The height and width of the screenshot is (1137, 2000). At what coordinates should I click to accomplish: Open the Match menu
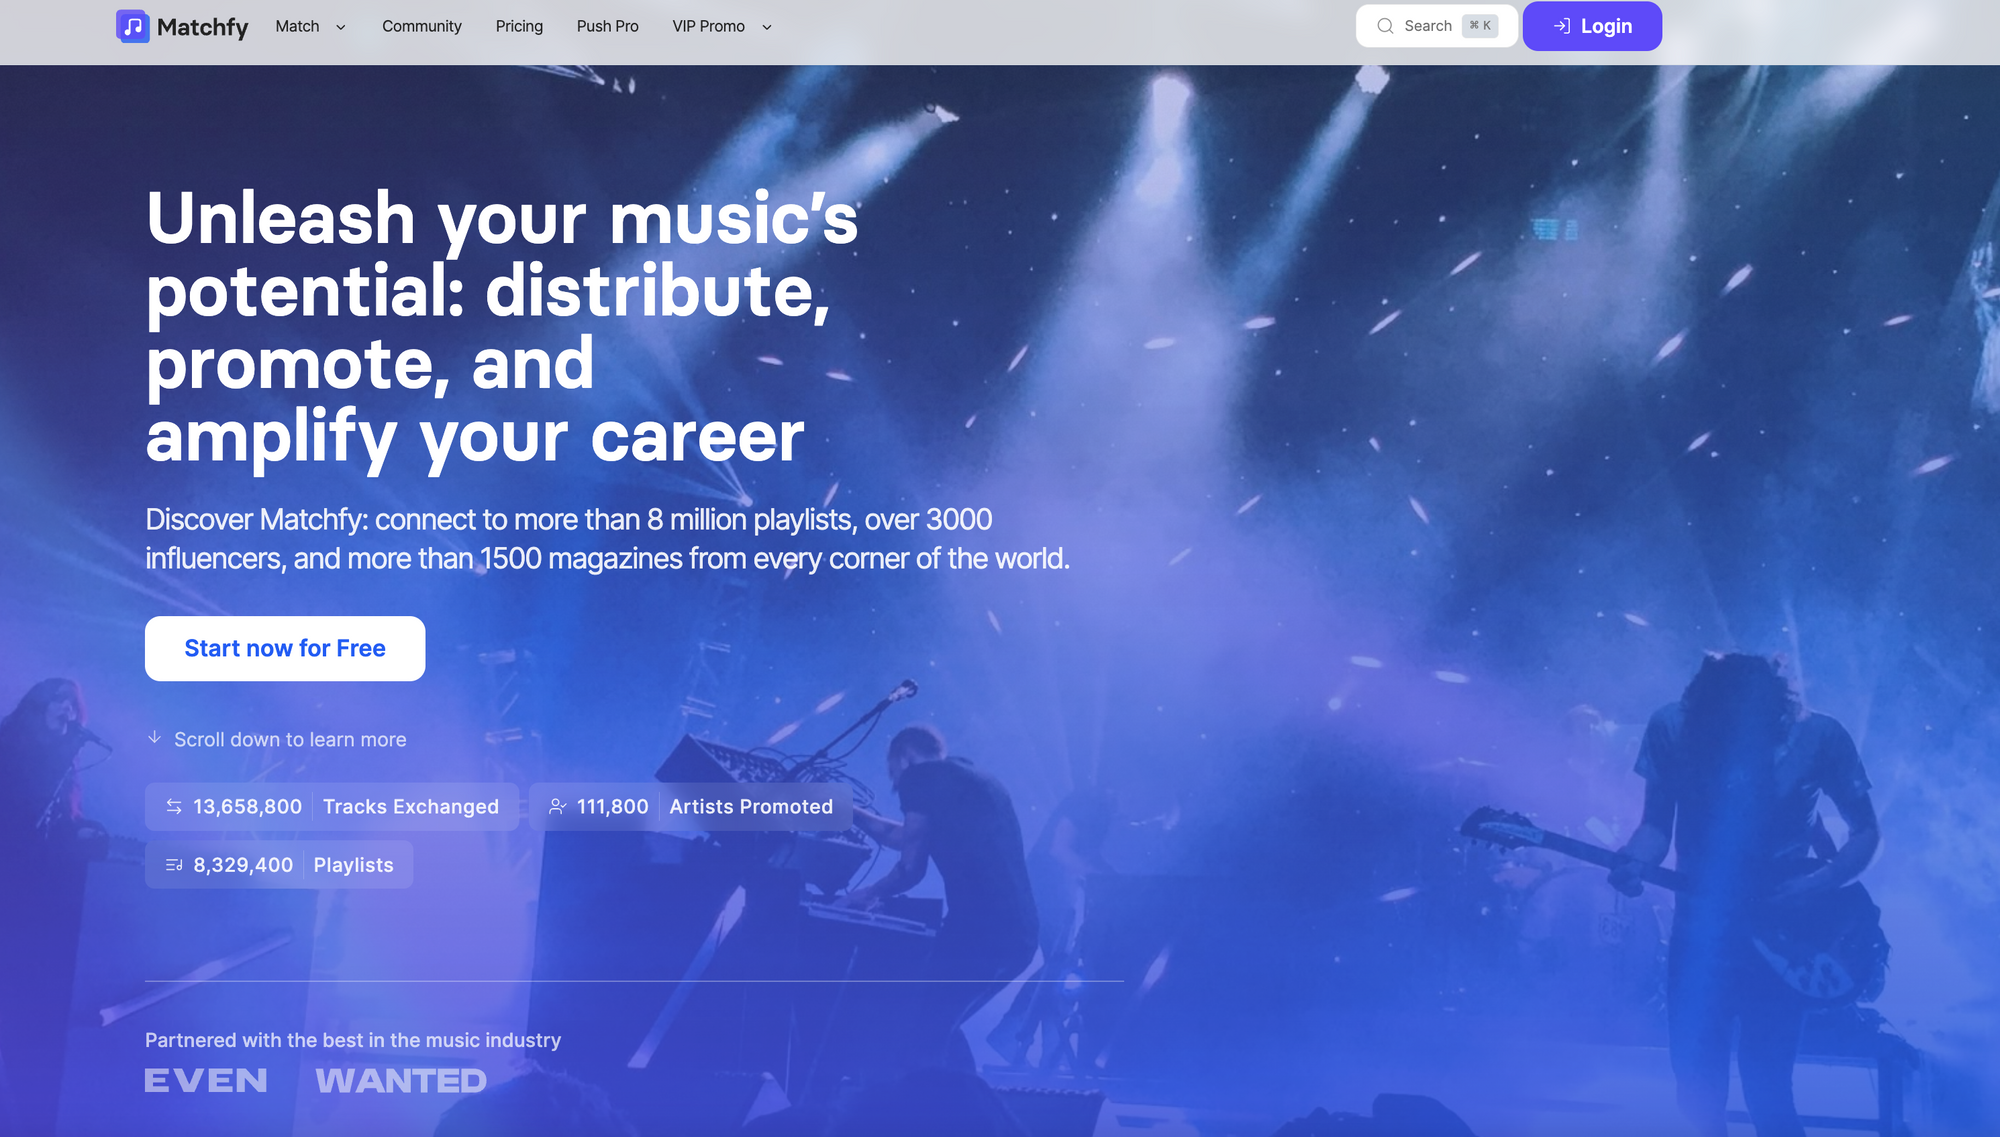point(297,26)
